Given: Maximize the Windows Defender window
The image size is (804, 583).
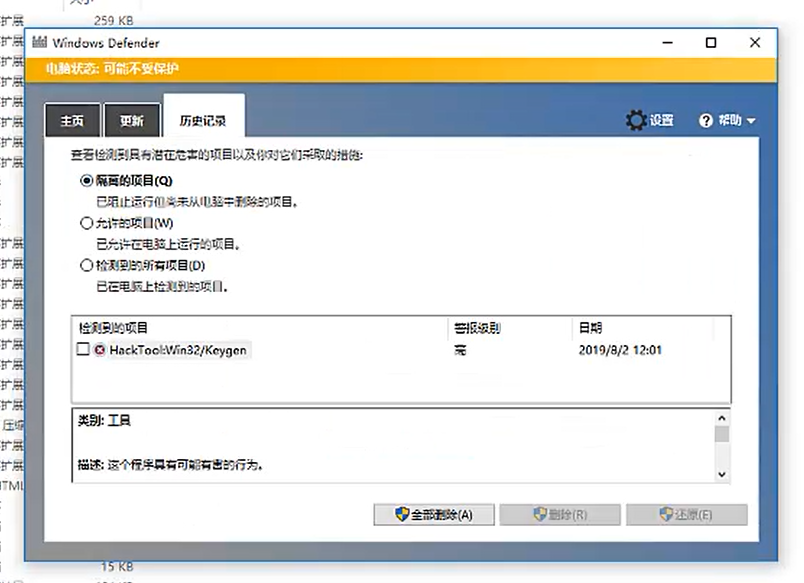Looking at the screenshot, I should (x=711, y=43).
